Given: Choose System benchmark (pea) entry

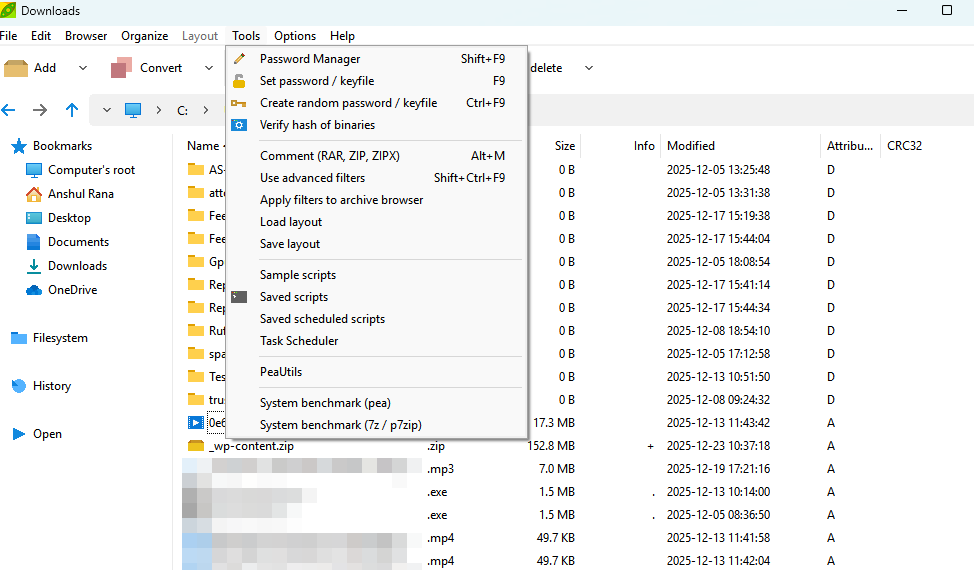Looking at the screenshot, I should [x=325, y=403].
